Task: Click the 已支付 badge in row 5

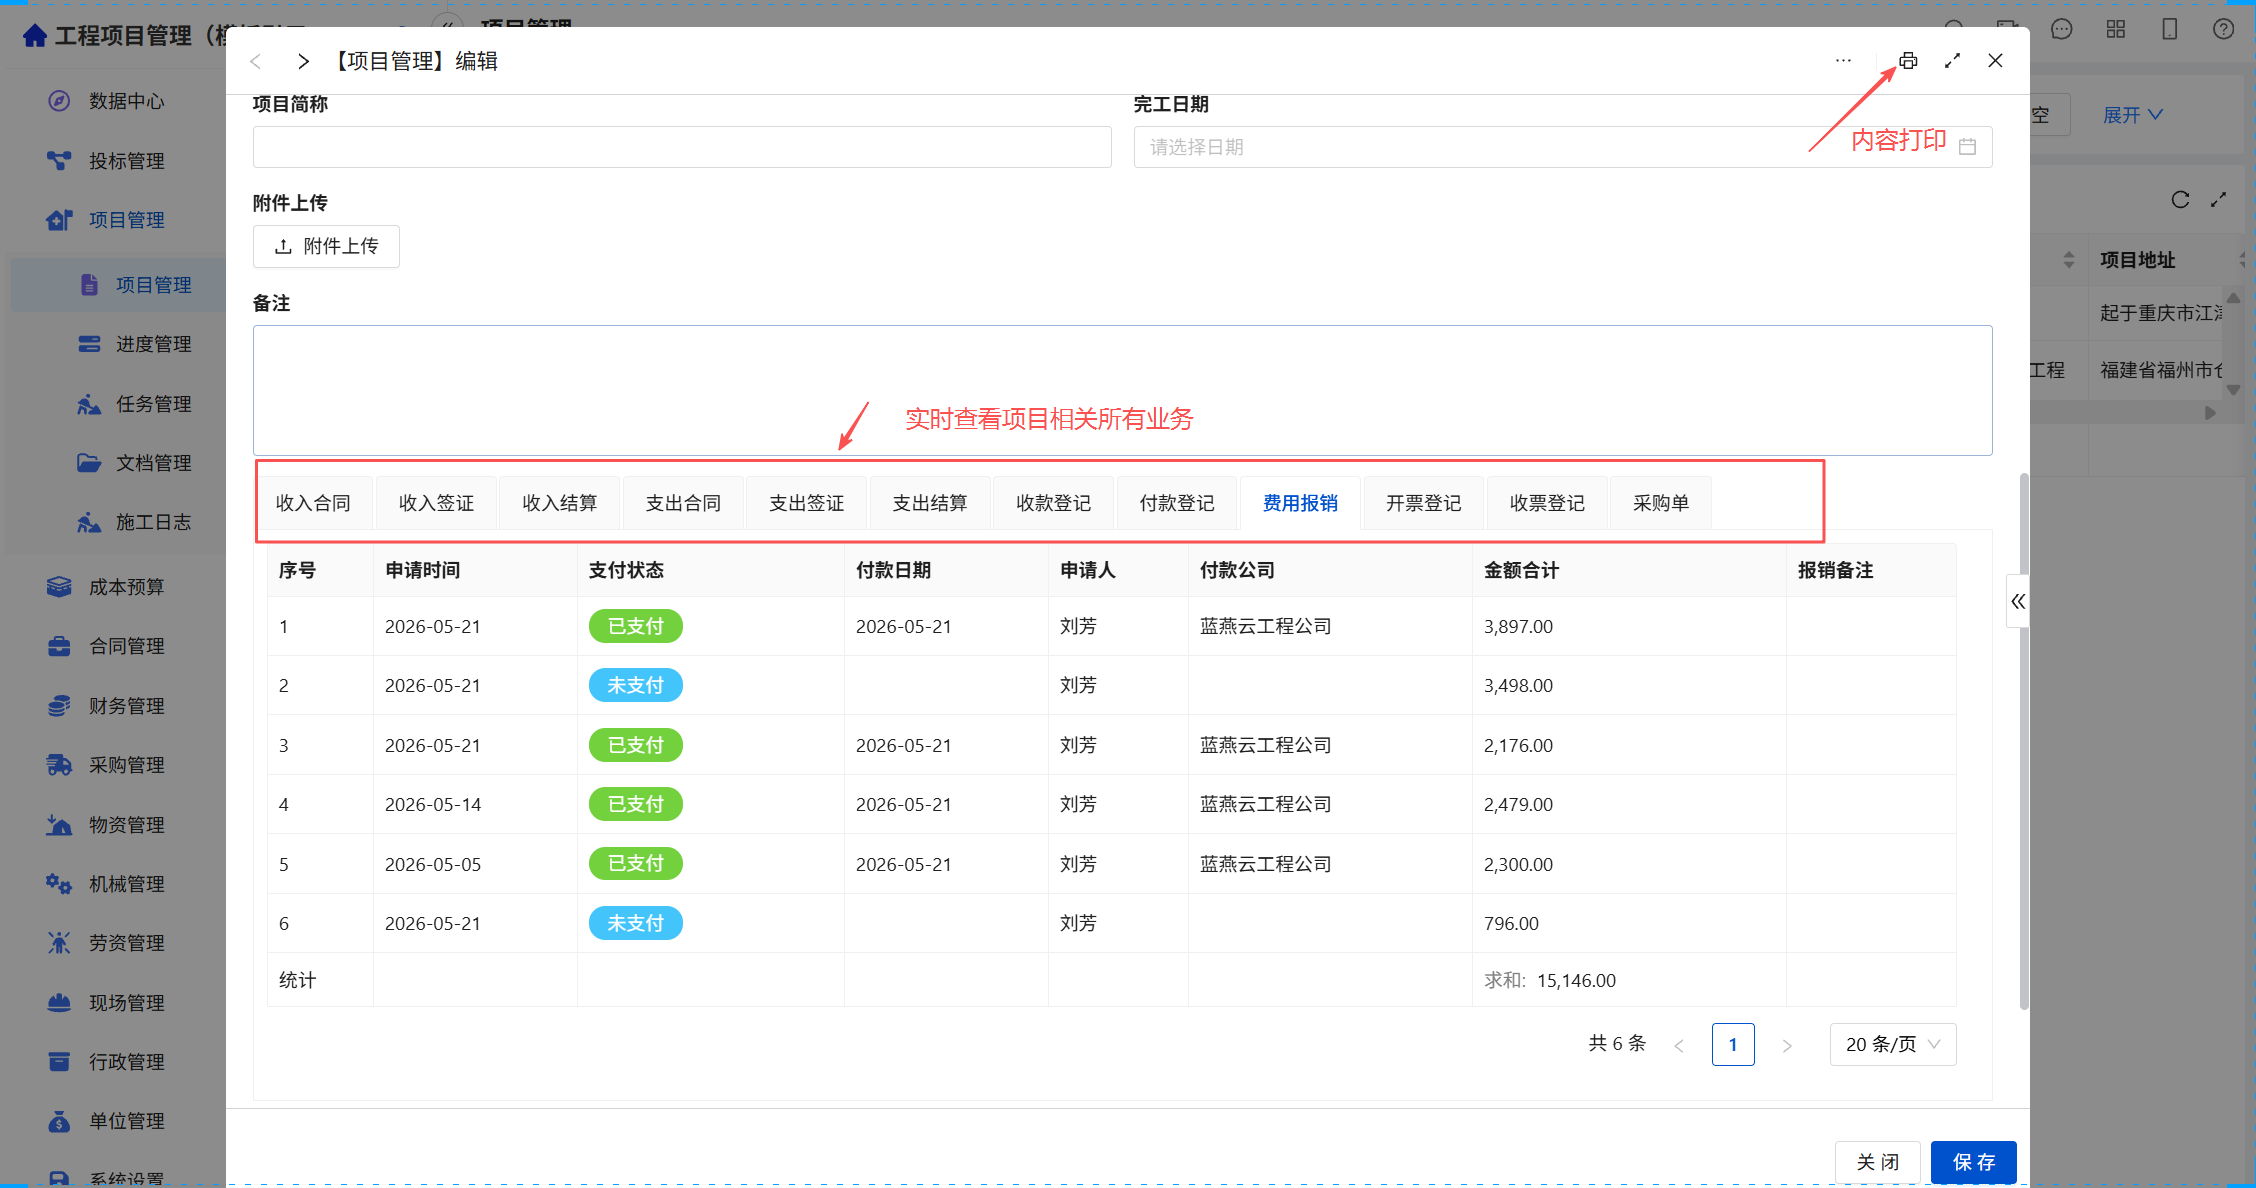Action: pyautogui.click(x=635, y=863)
